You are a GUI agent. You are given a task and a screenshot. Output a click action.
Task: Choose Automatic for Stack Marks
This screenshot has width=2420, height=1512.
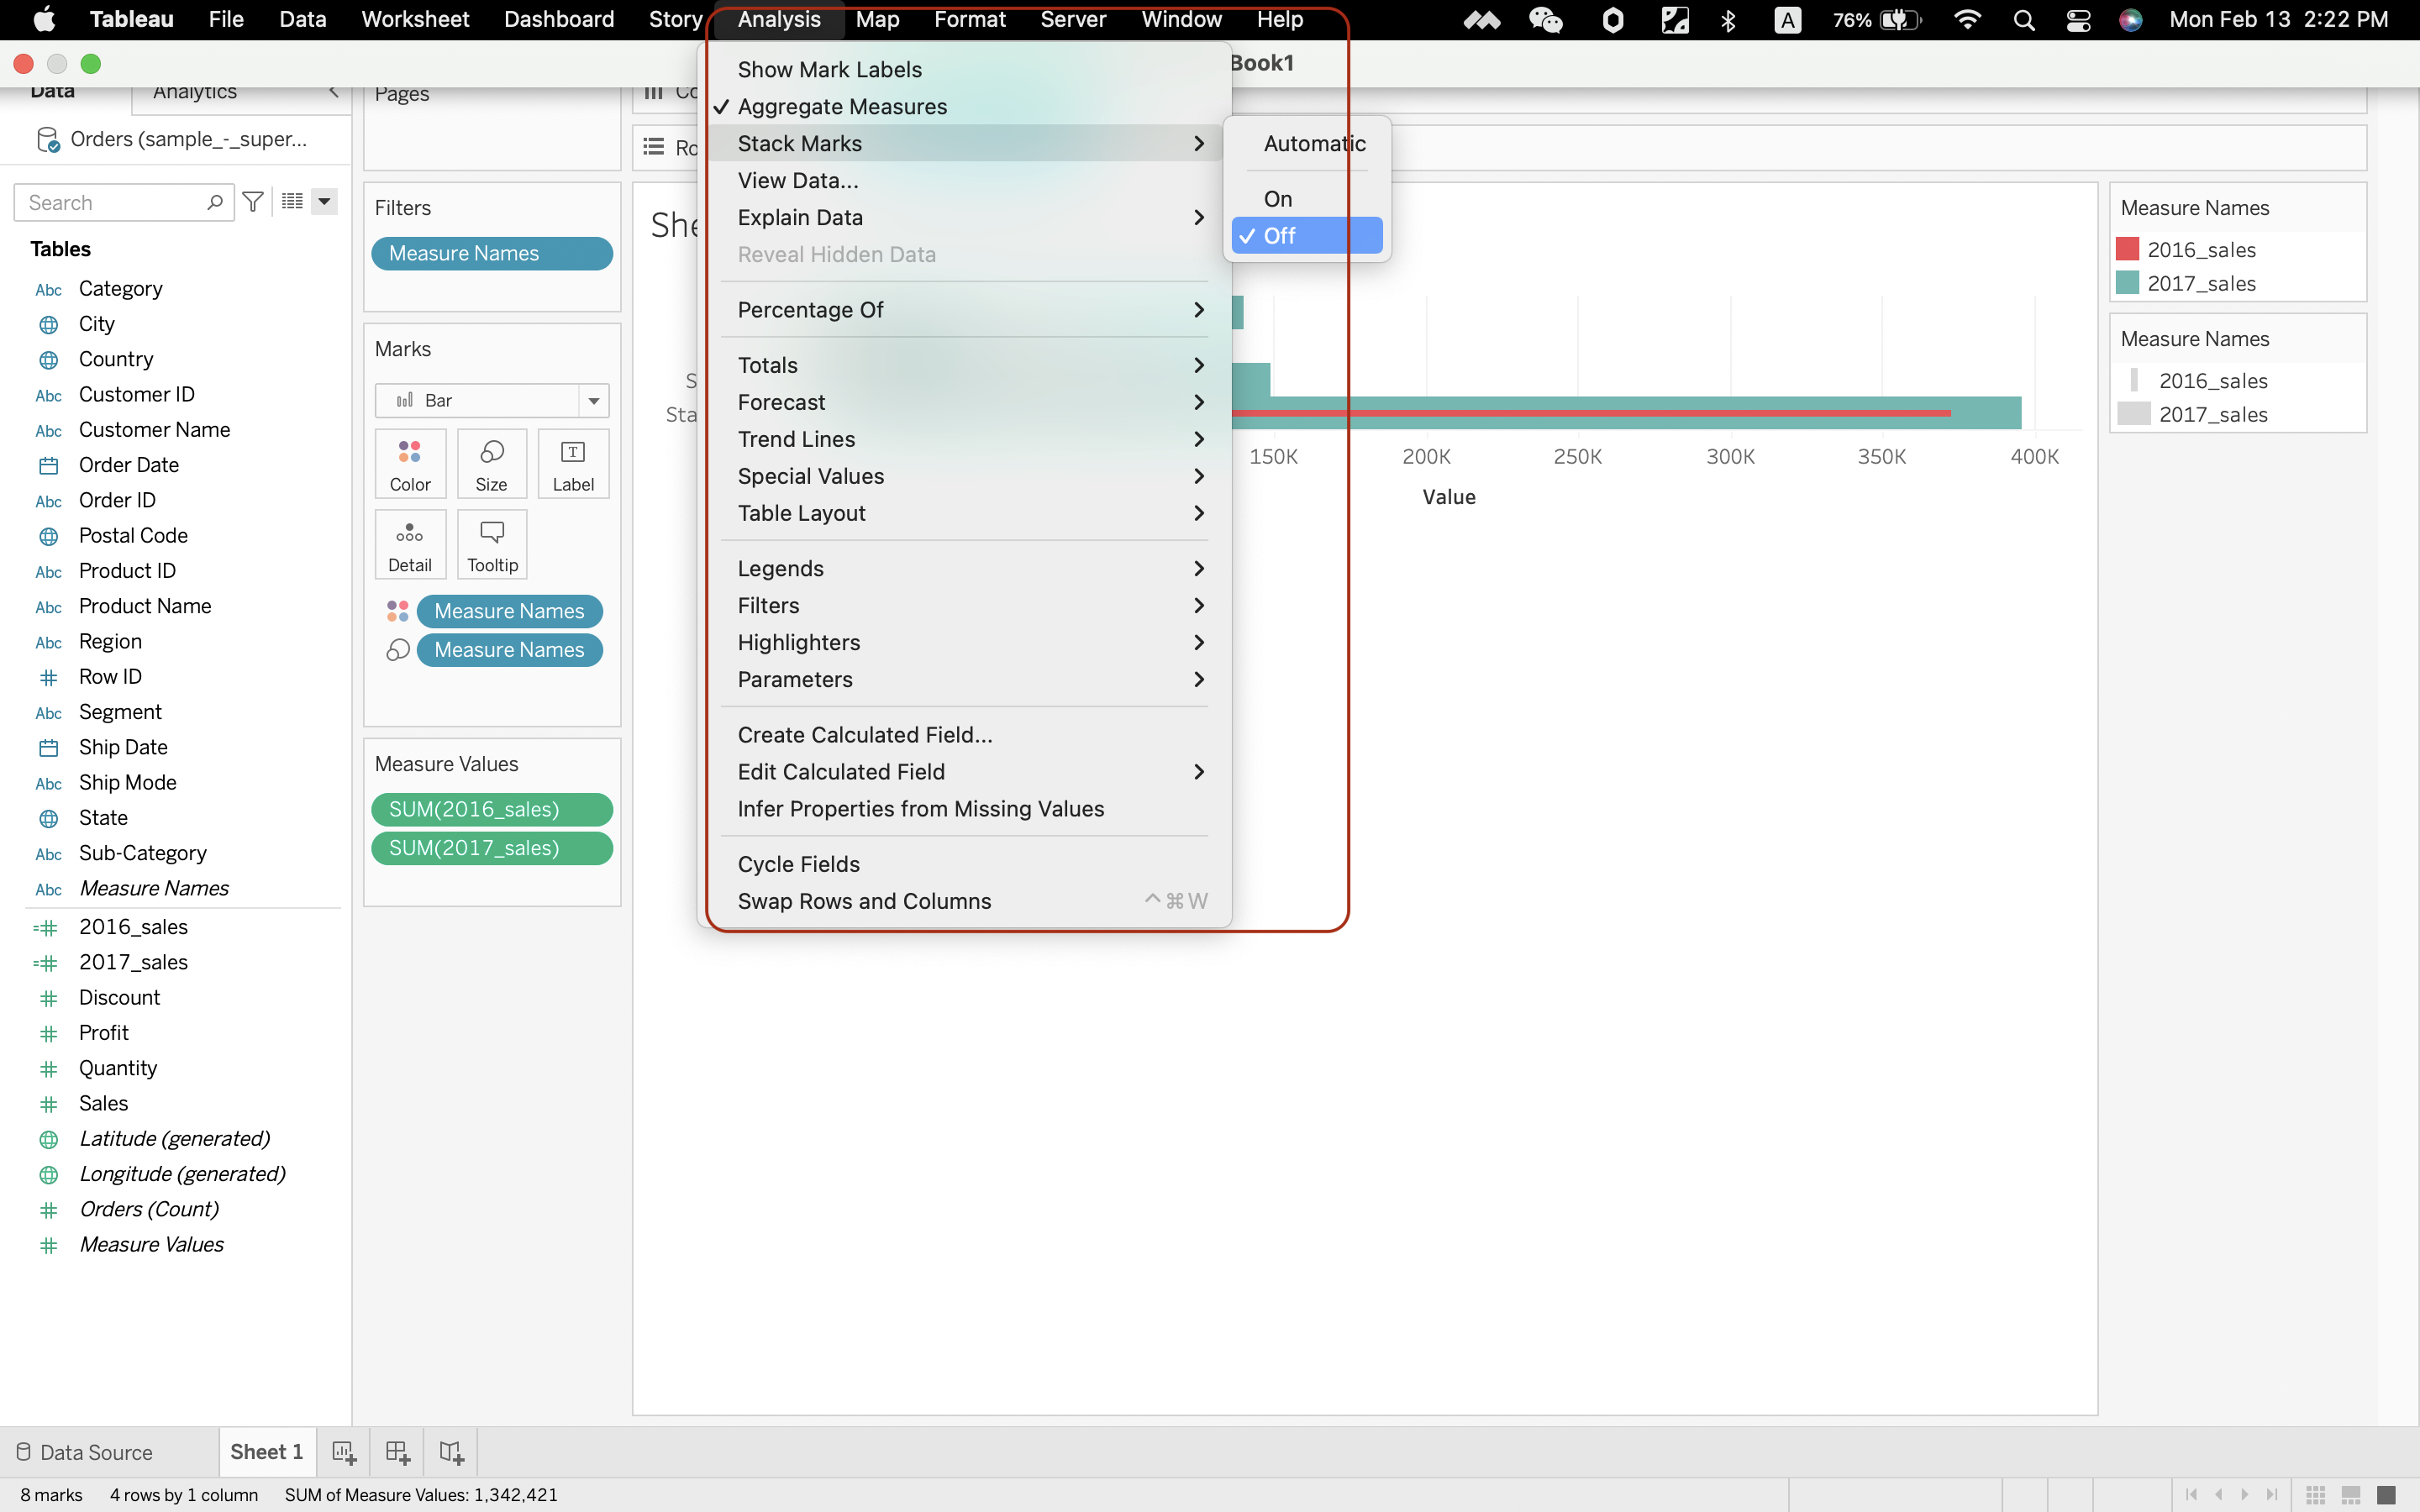[x=1314, y=144]
